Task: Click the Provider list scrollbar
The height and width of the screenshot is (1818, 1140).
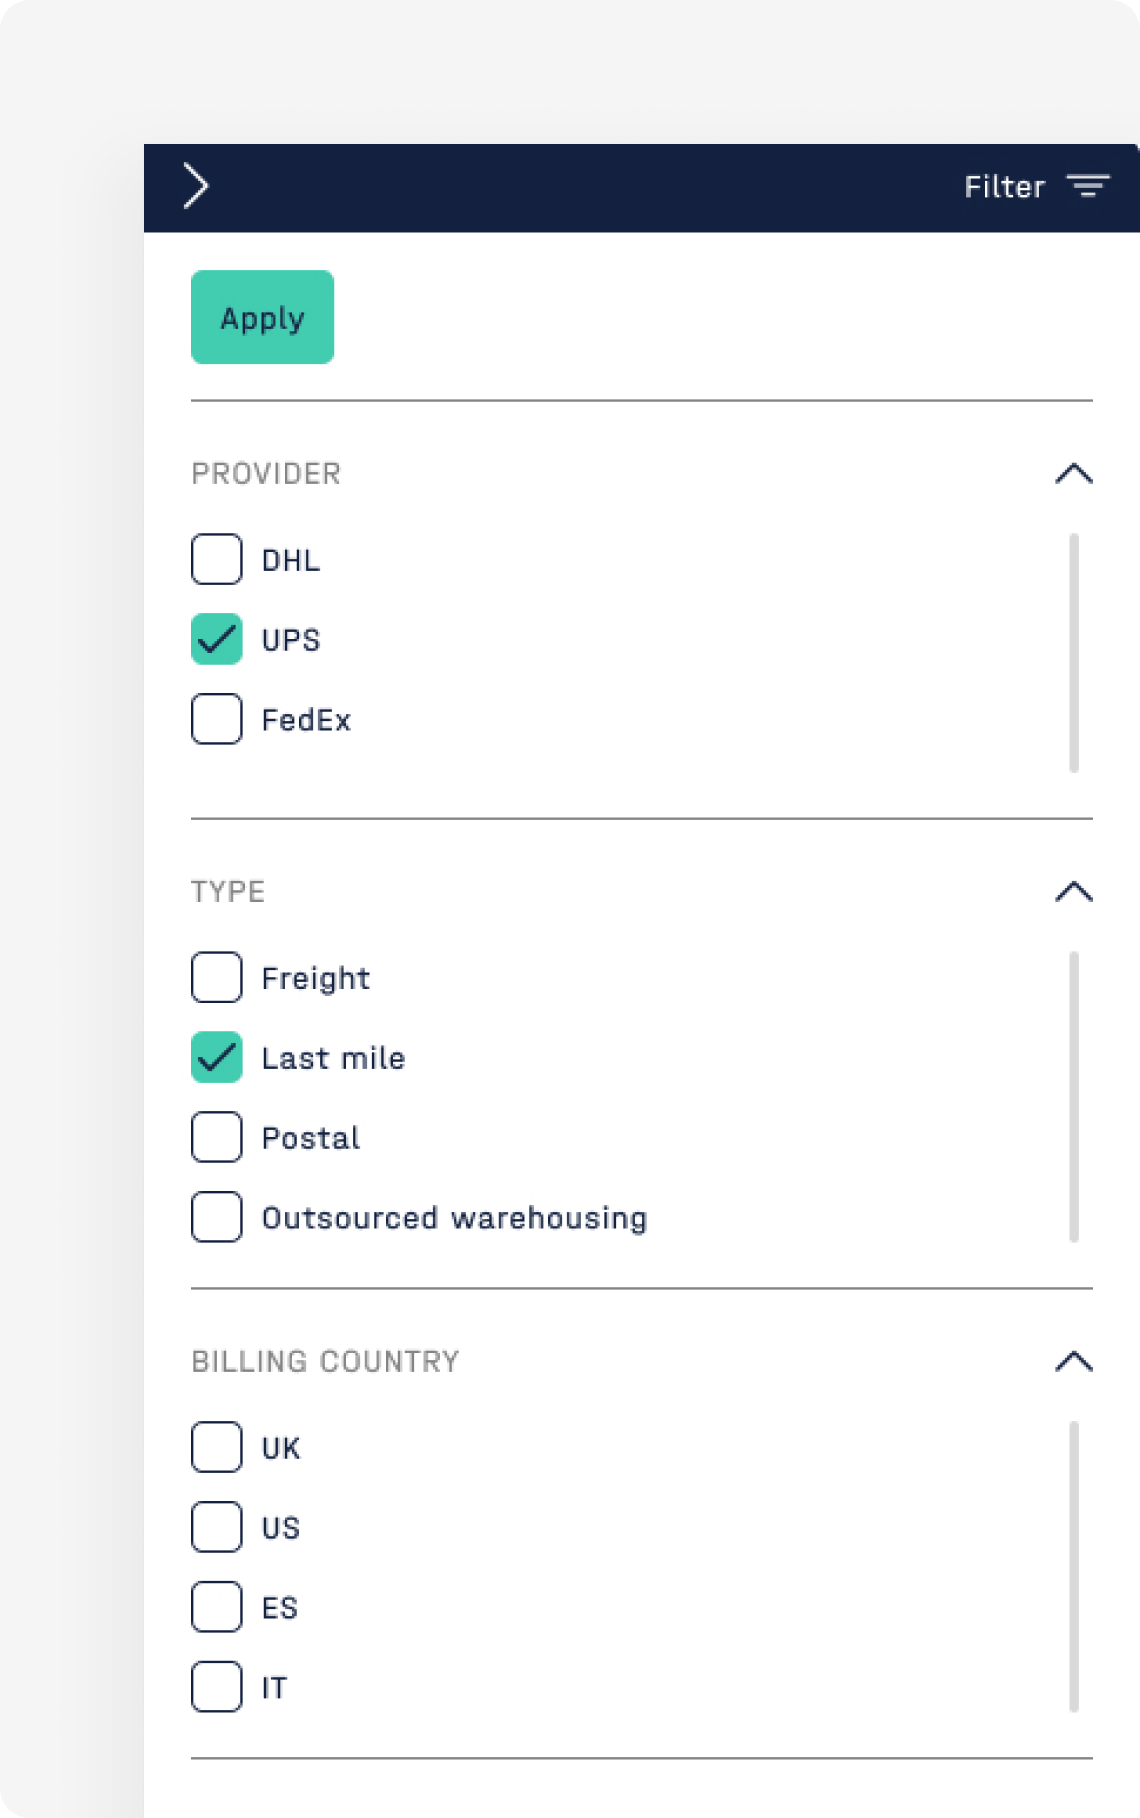Action: 1074,653
